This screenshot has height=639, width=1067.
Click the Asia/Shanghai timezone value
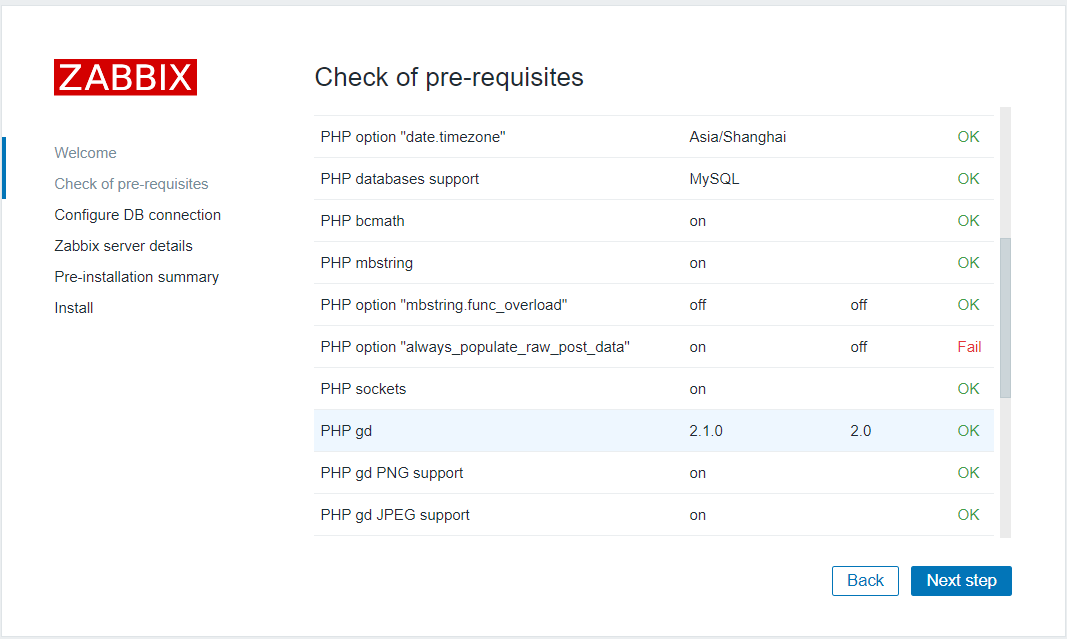pos(737,137)
